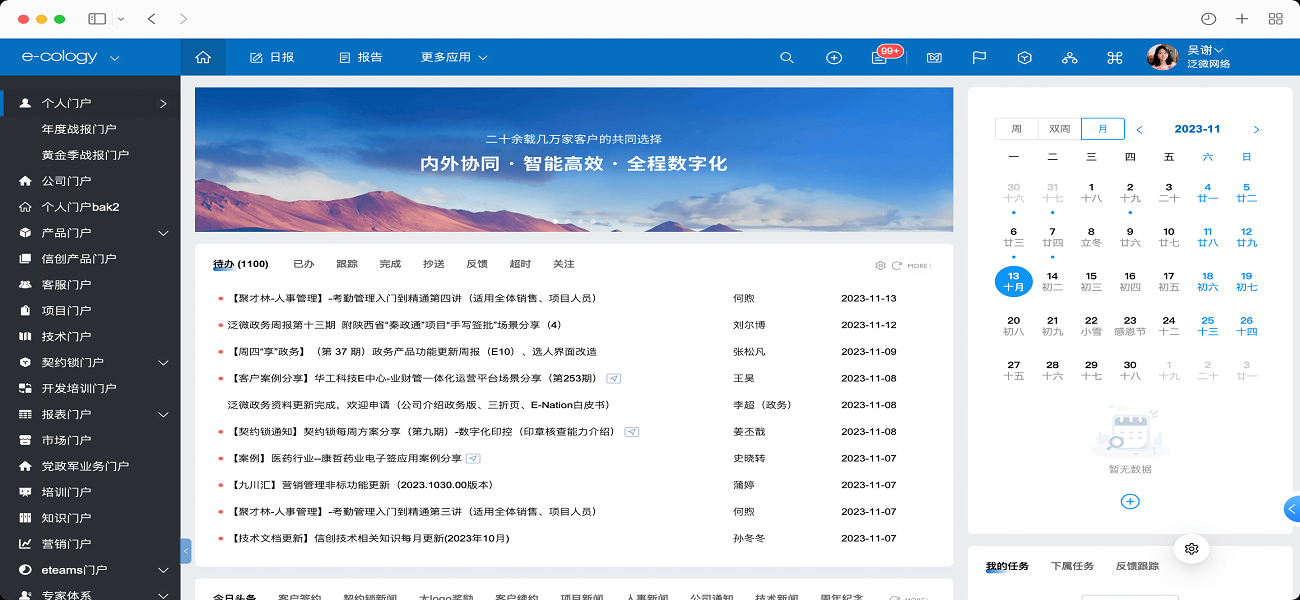Select 月 calendar view
The image size is (1300, 600).
click(1103, 129)
